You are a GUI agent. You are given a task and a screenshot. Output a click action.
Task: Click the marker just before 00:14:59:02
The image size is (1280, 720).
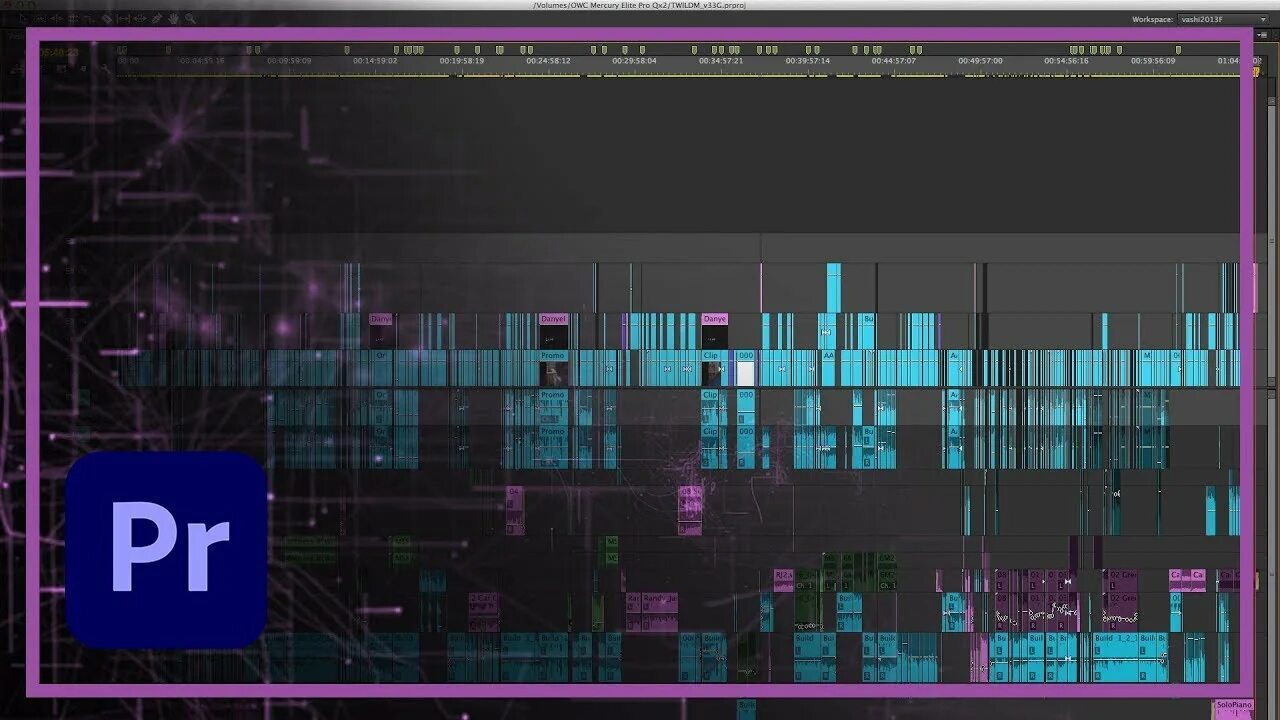pyautogui.click(x=347, y=49)
